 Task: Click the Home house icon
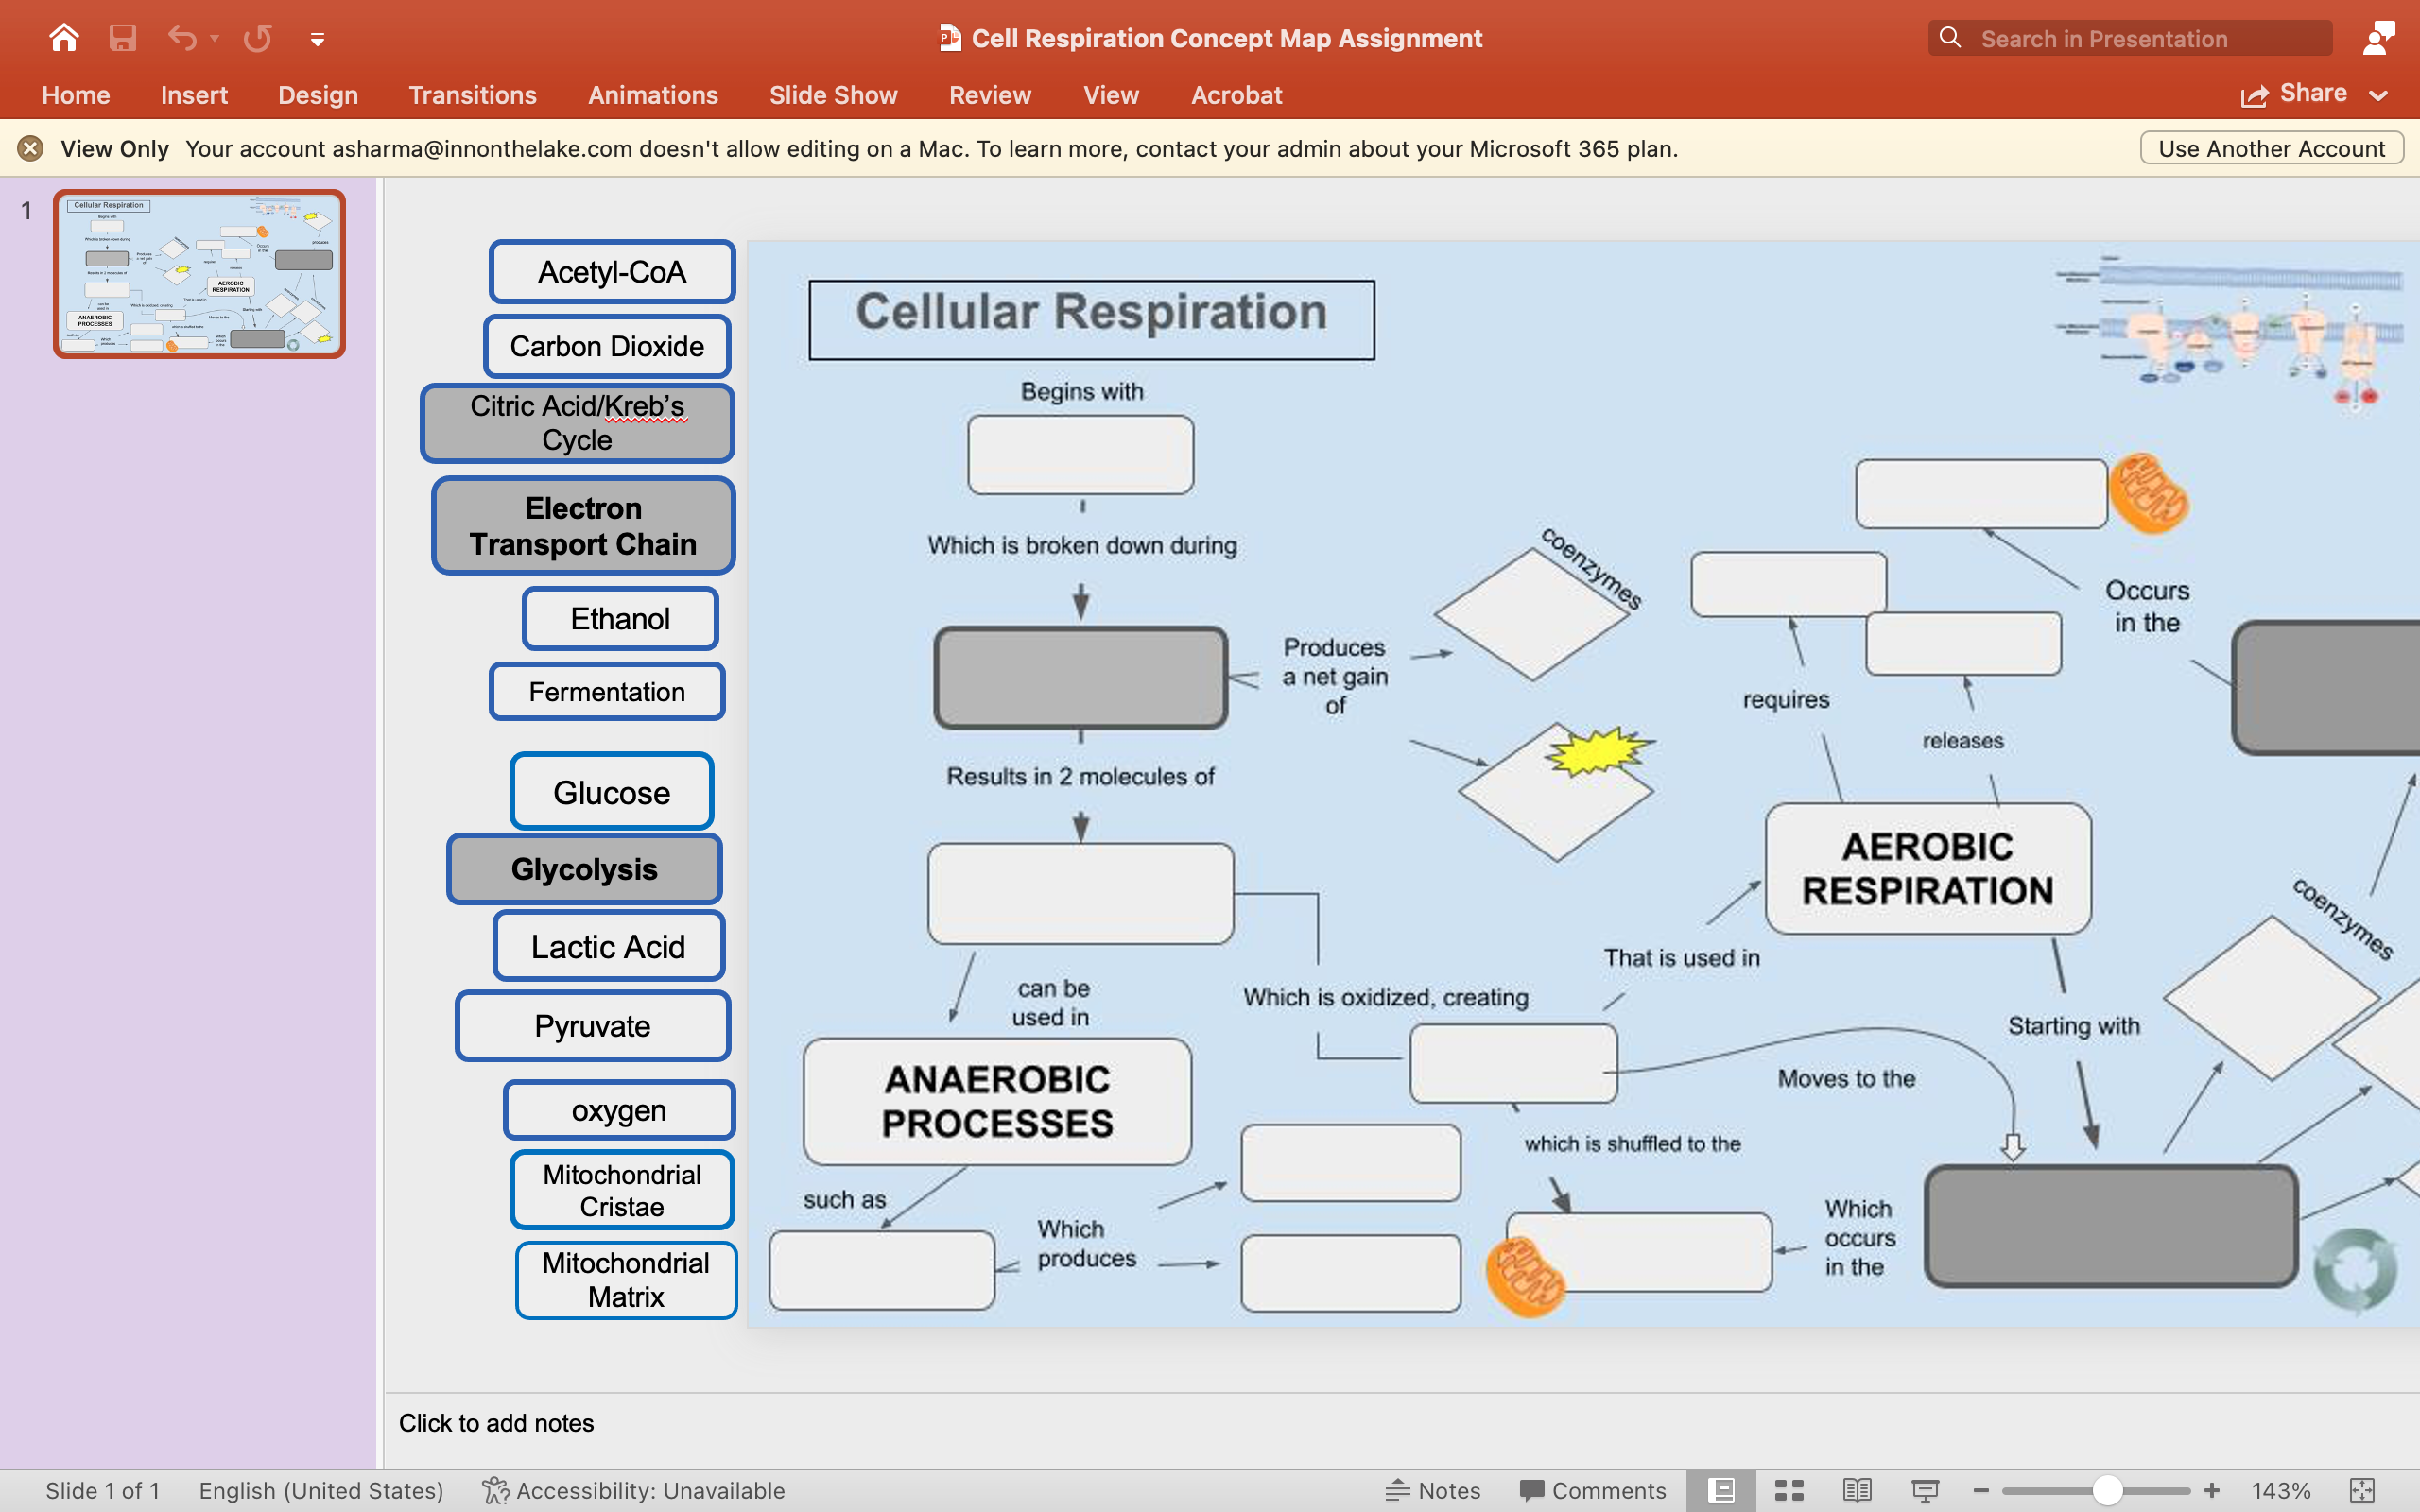[x=64, y=38]
